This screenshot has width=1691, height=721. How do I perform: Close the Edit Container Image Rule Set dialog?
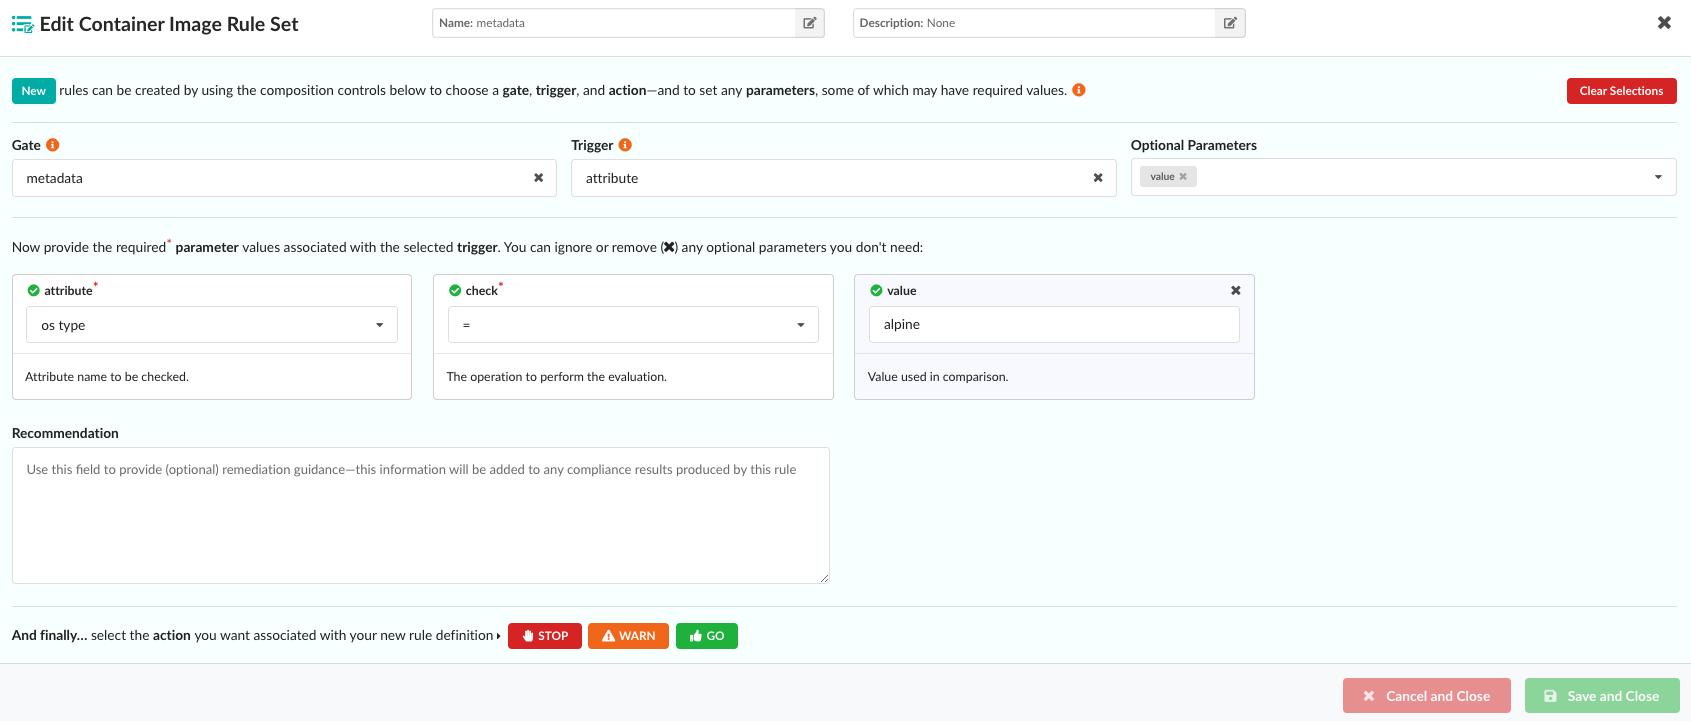click(x=1664, y=23)
